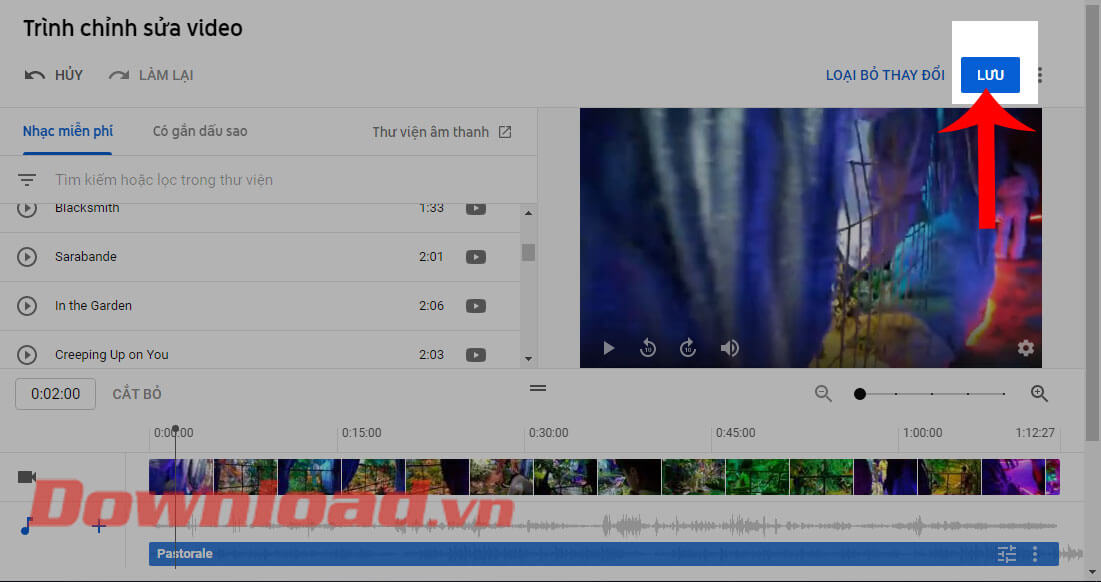Zoom out the timeline
1101x582 pixels.
[823, 394]
